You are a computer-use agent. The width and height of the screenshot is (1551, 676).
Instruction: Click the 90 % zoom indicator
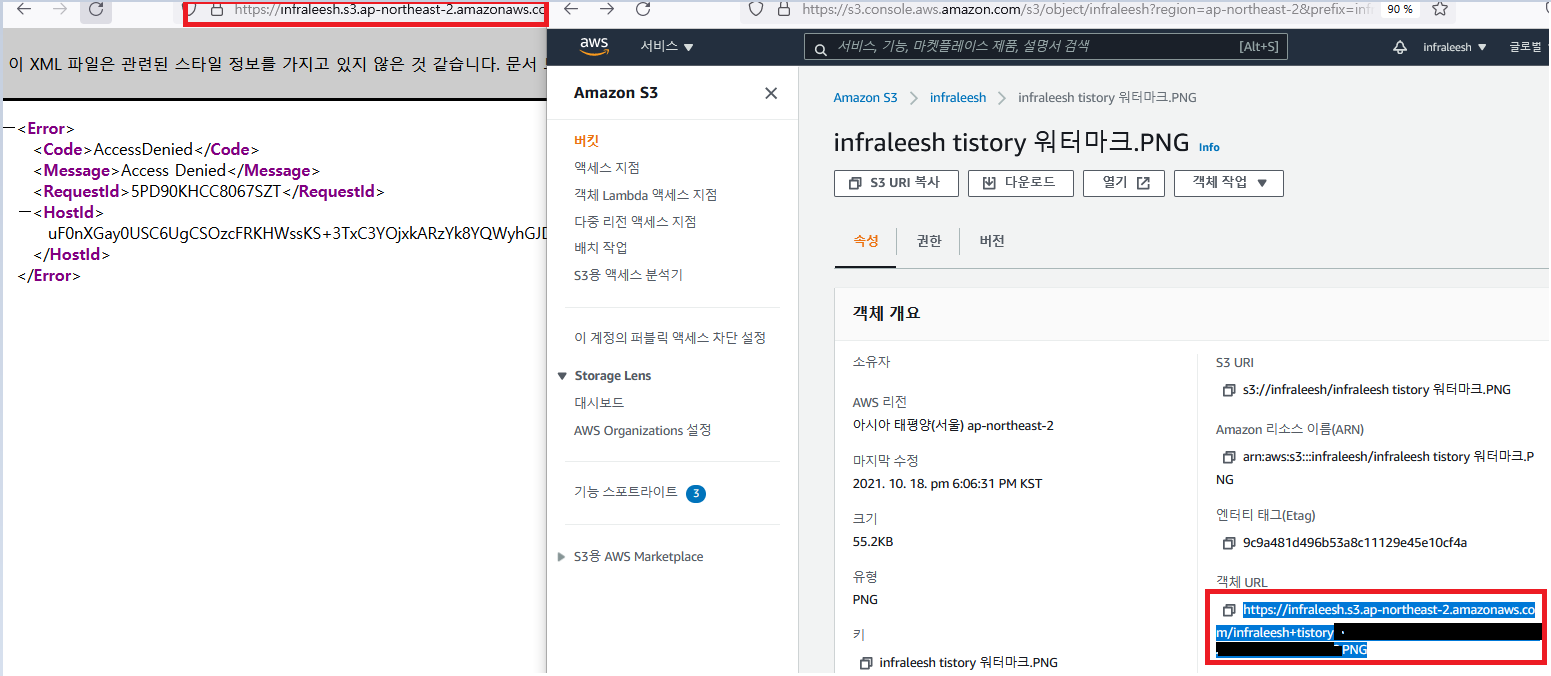tap(1399, 9)
